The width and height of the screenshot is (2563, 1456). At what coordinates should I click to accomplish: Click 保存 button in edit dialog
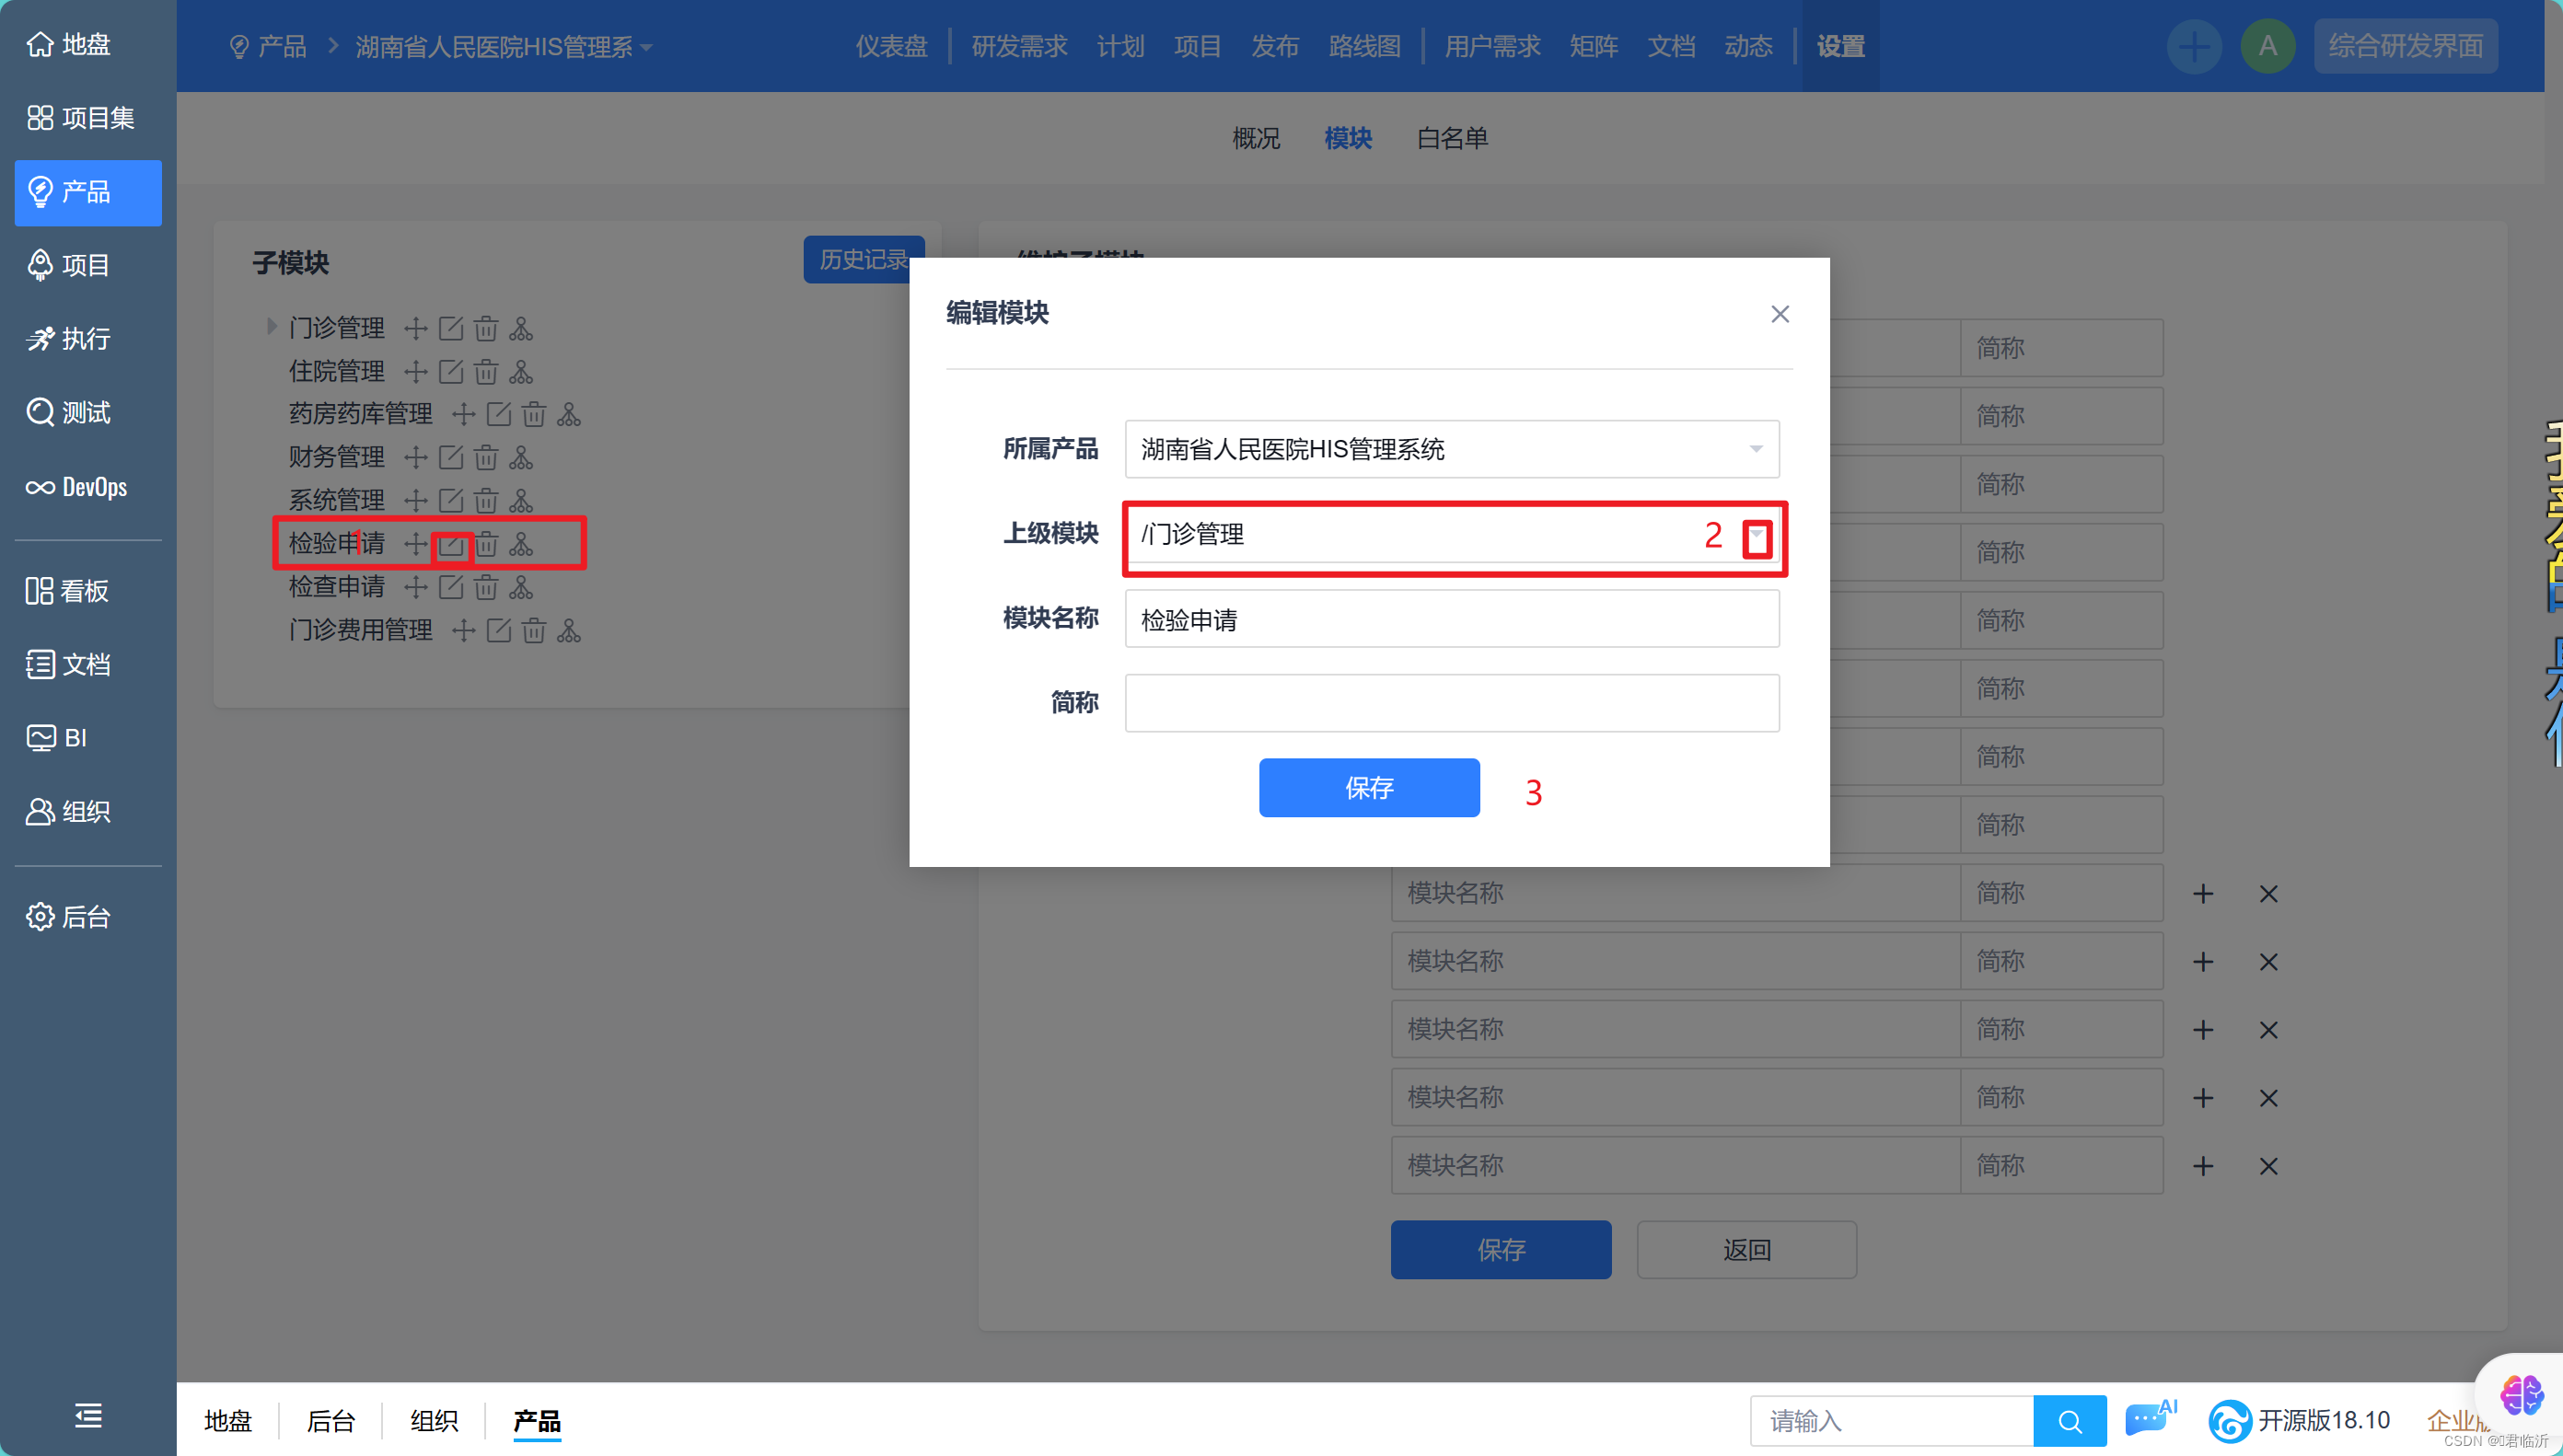(x=1368, y=788)
